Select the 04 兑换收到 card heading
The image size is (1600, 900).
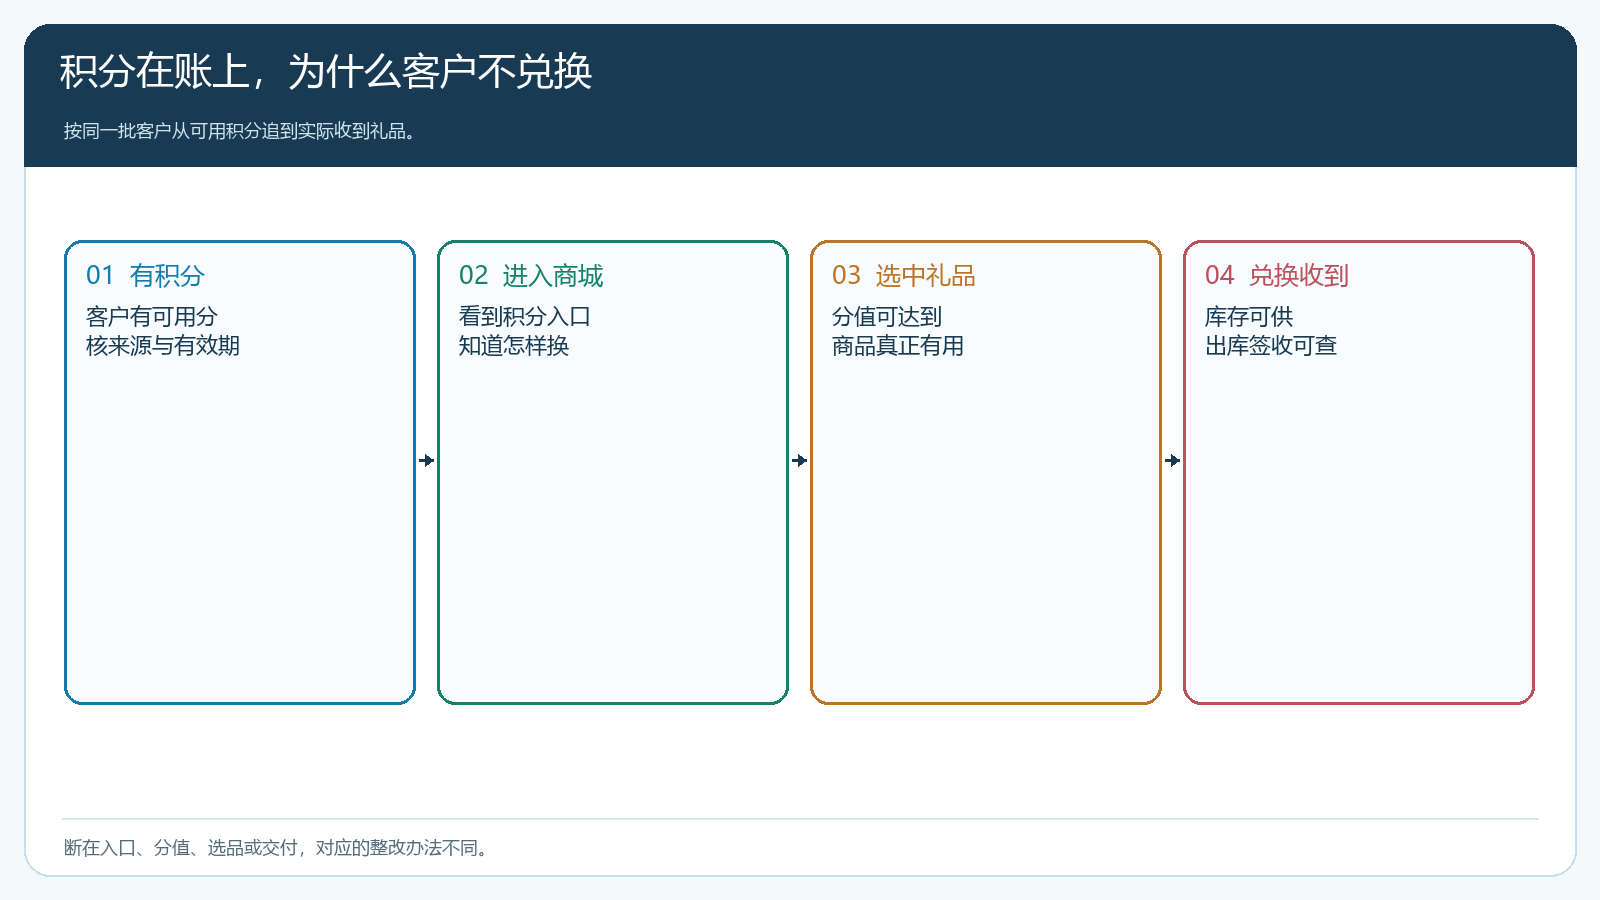point(1277,275)
